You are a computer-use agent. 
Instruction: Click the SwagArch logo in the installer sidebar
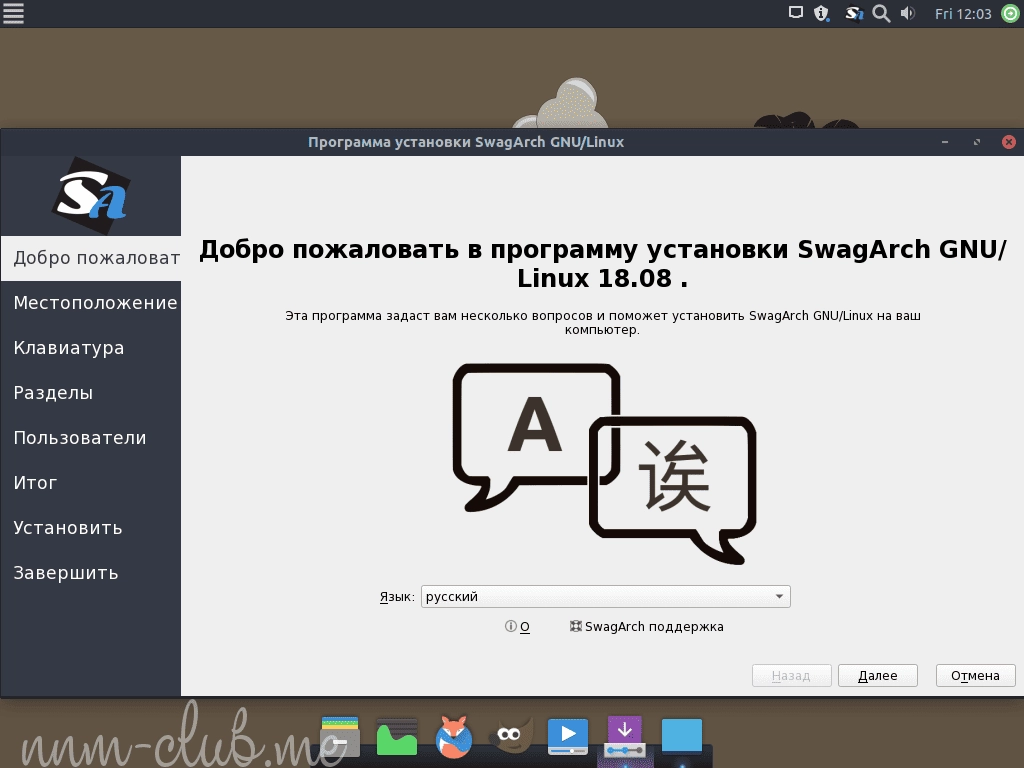[x=91, y=195]
